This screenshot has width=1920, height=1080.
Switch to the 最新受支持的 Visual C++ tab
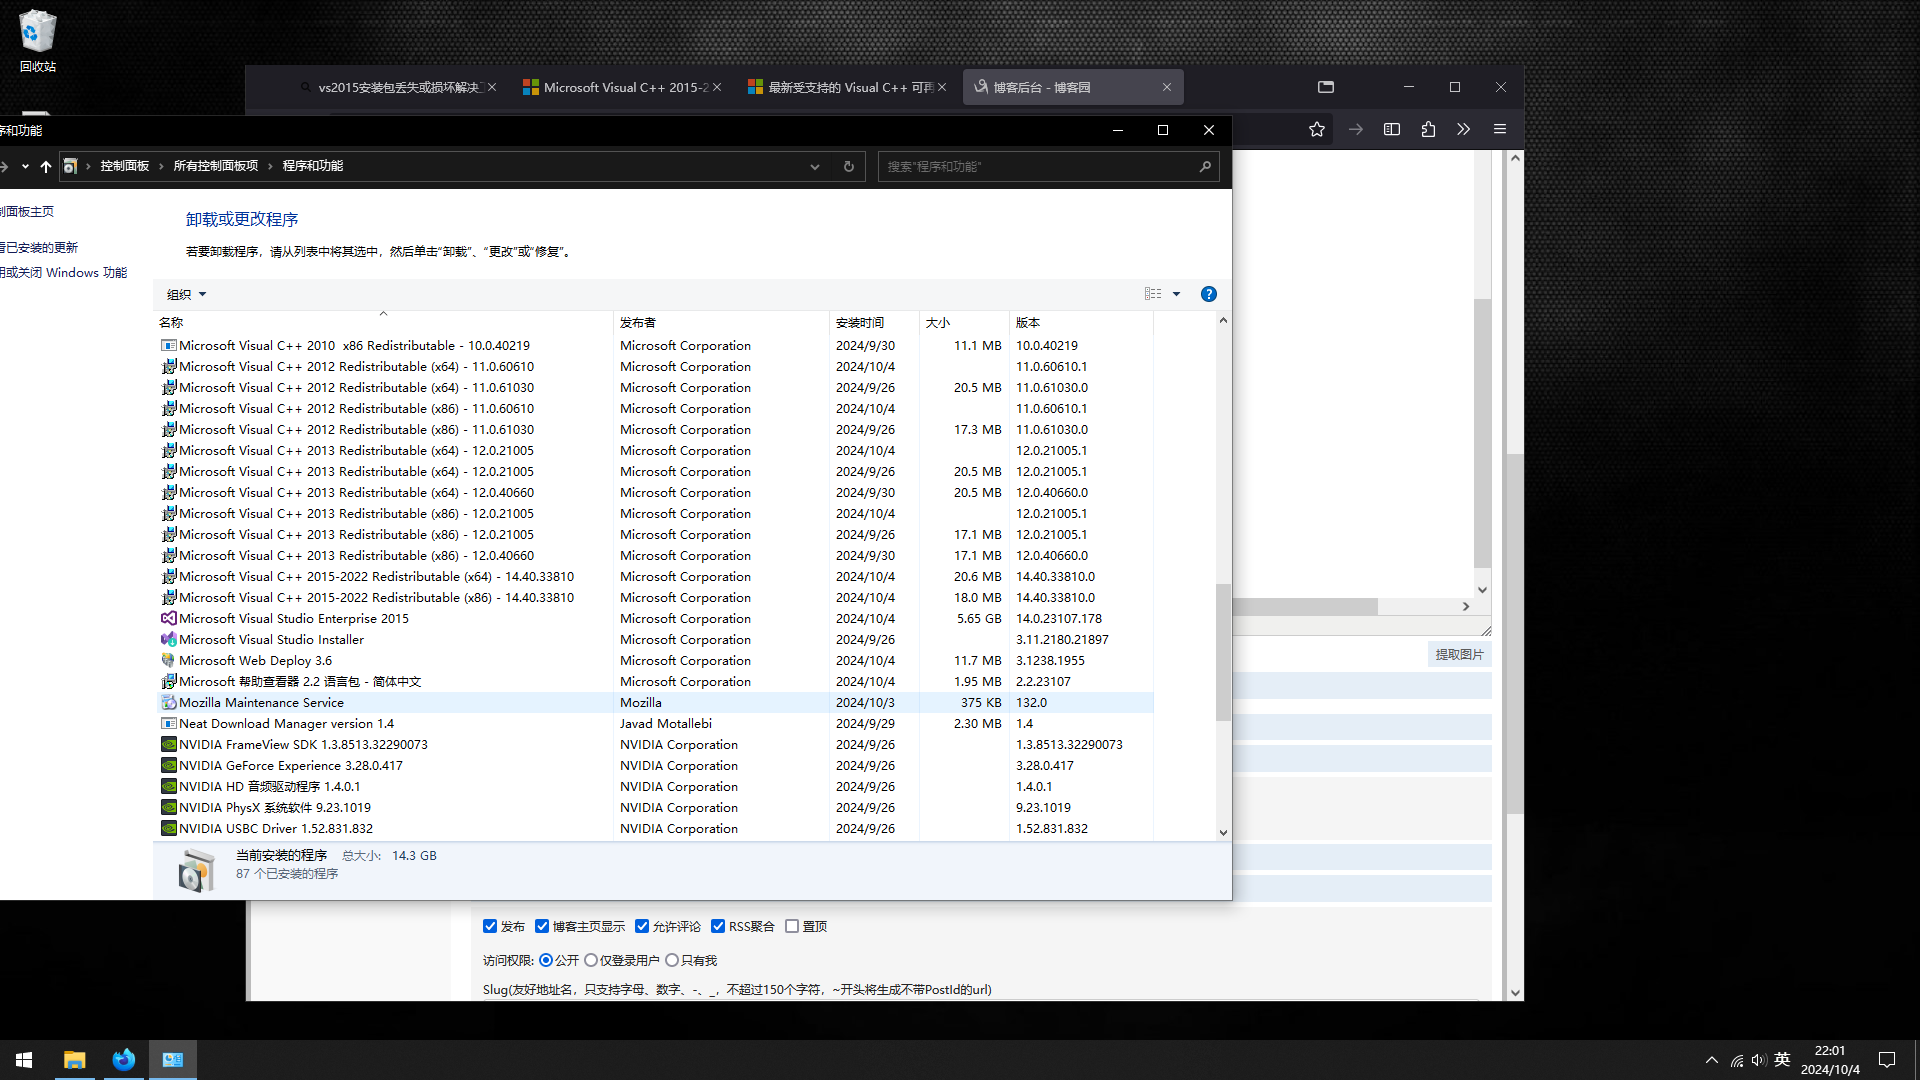coord(847,87)
